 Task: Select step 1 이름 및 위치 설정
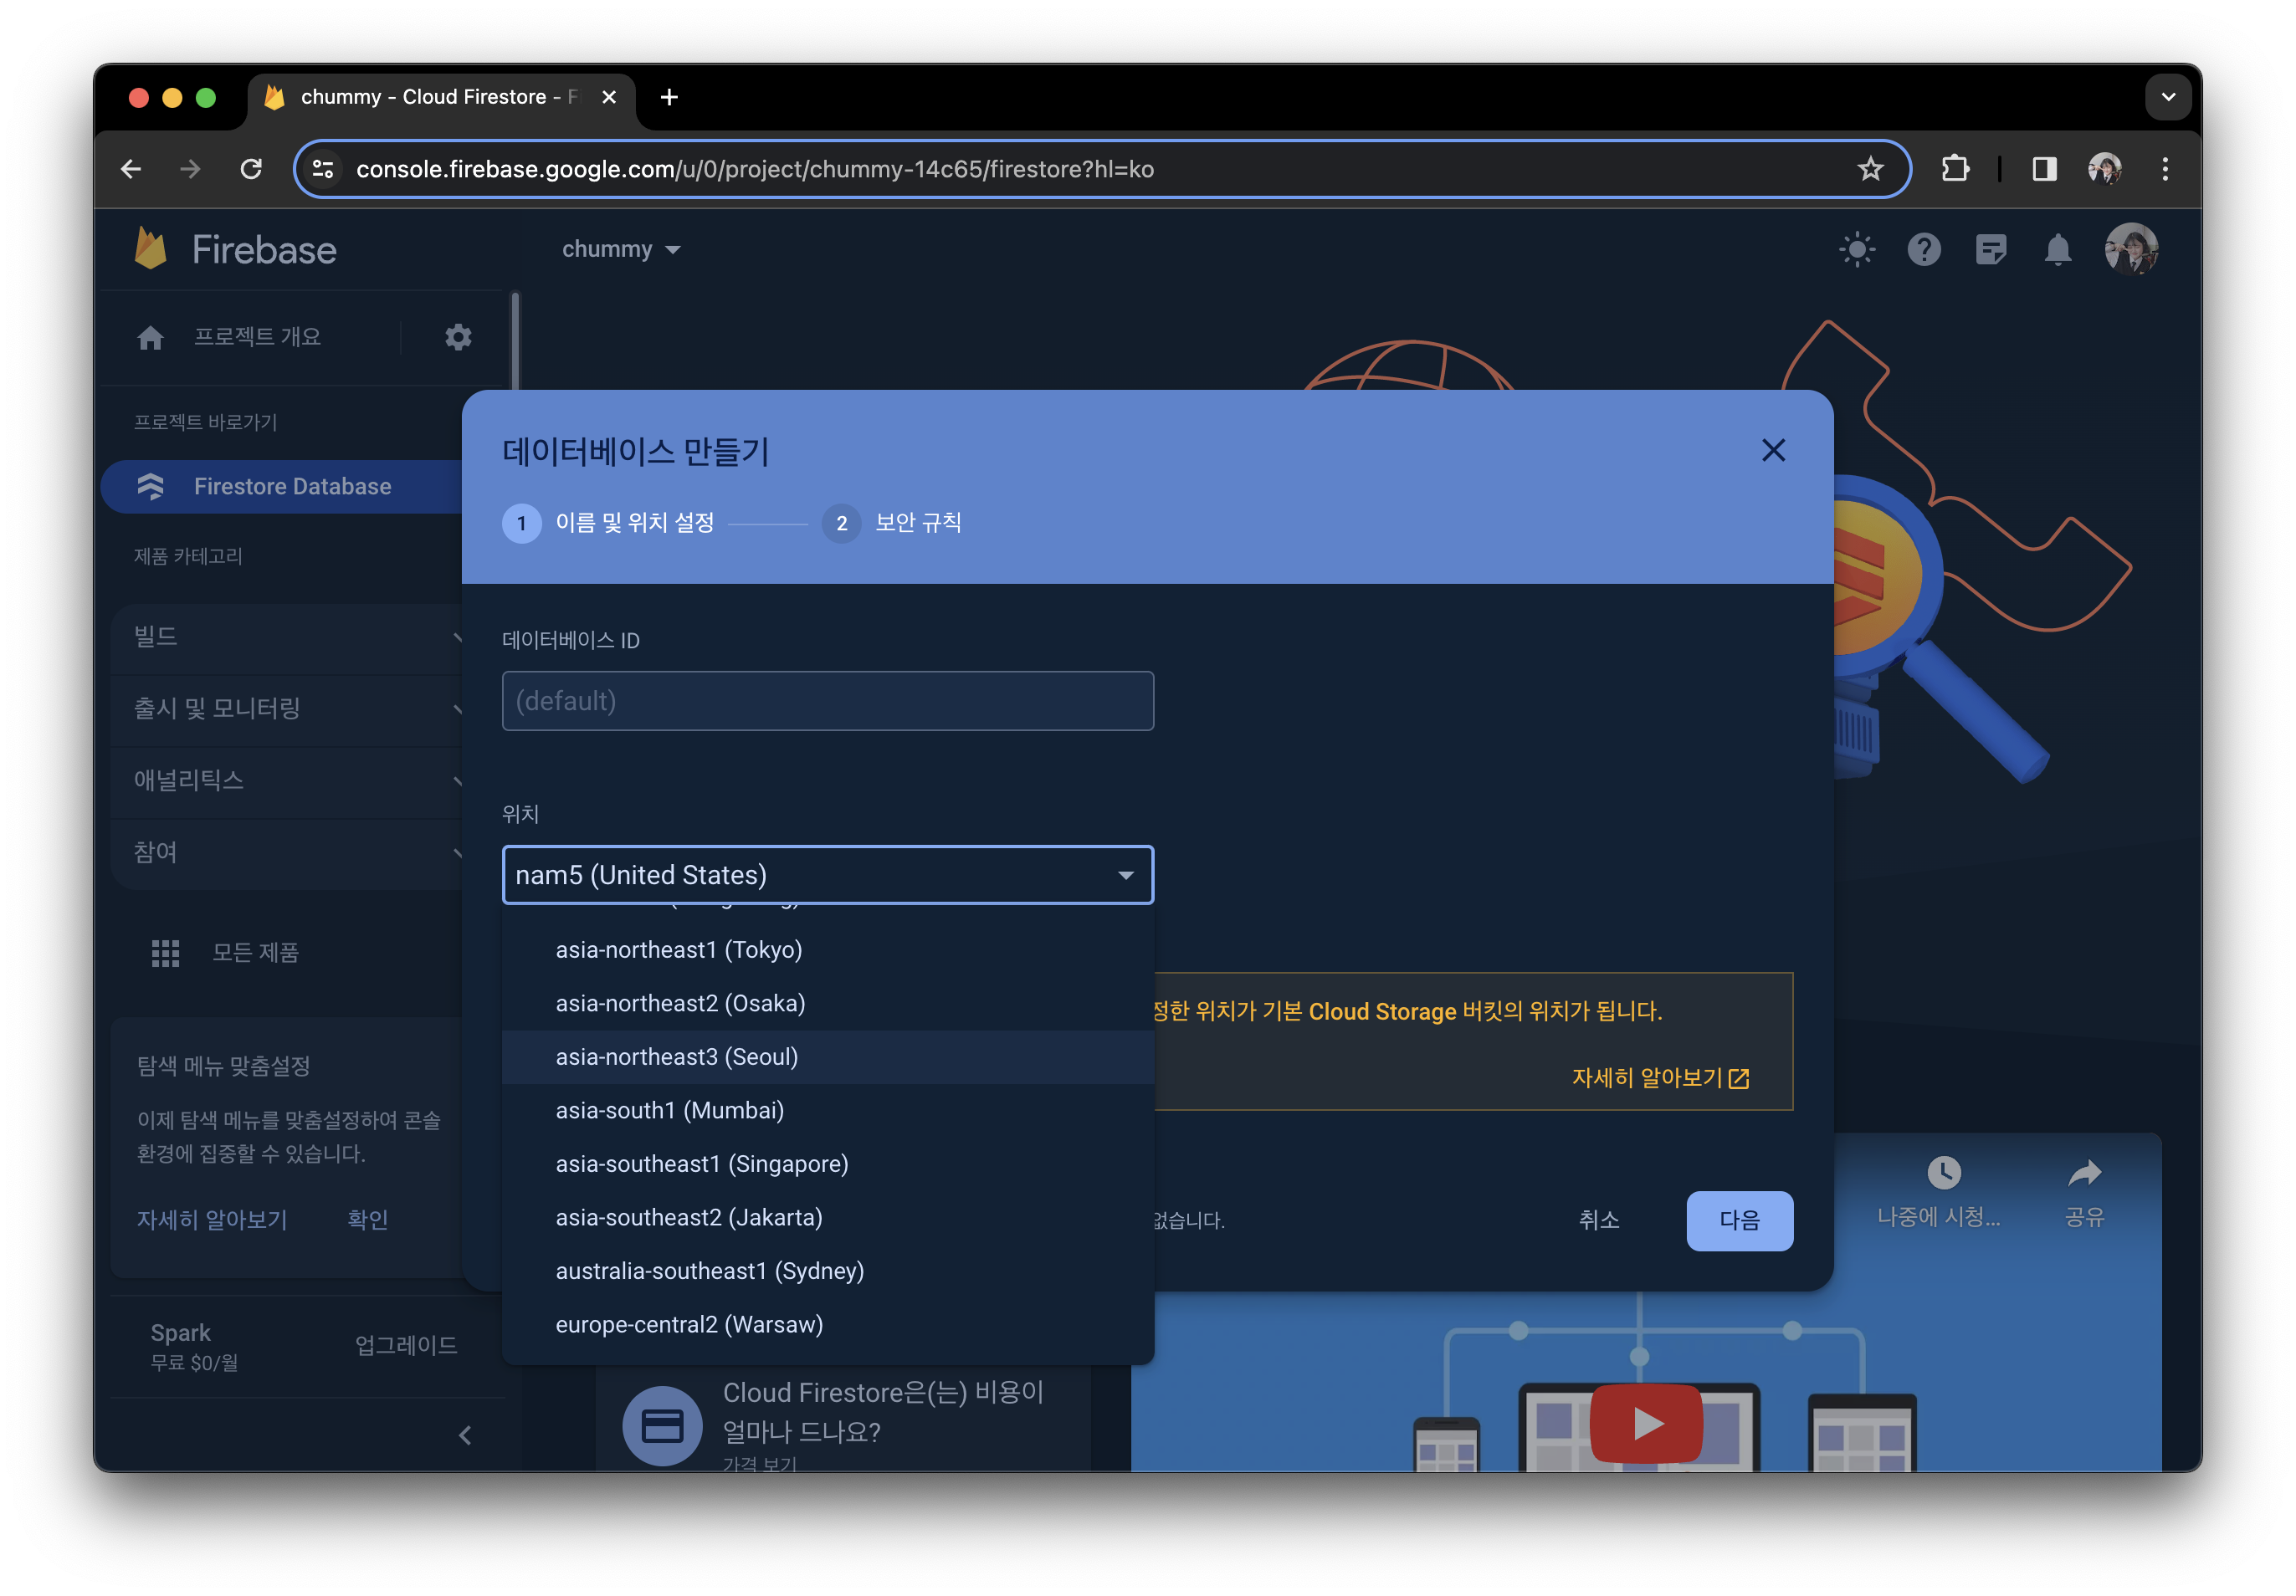coord(608,523)
